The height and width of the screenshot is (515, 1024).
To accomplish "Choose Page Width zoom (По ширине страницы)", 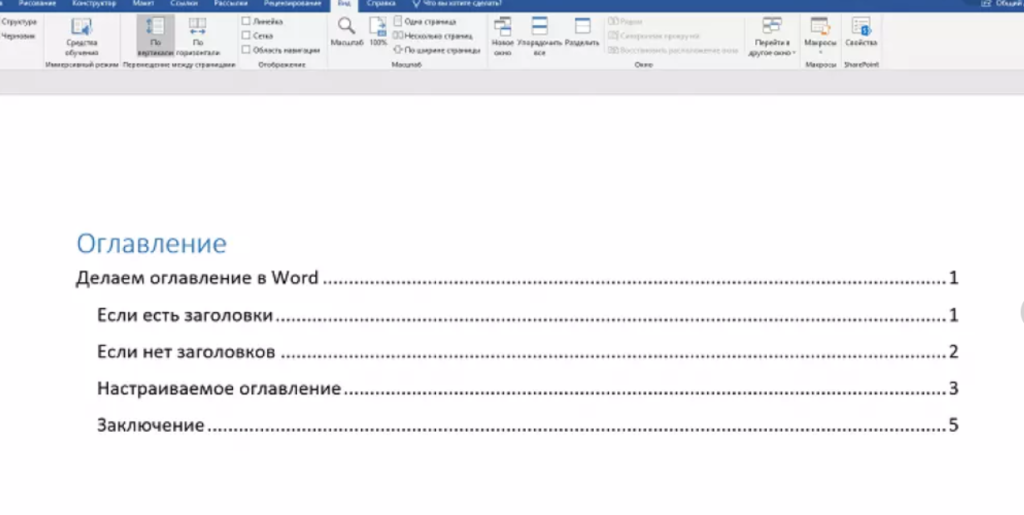I will [x=431, y=49].
